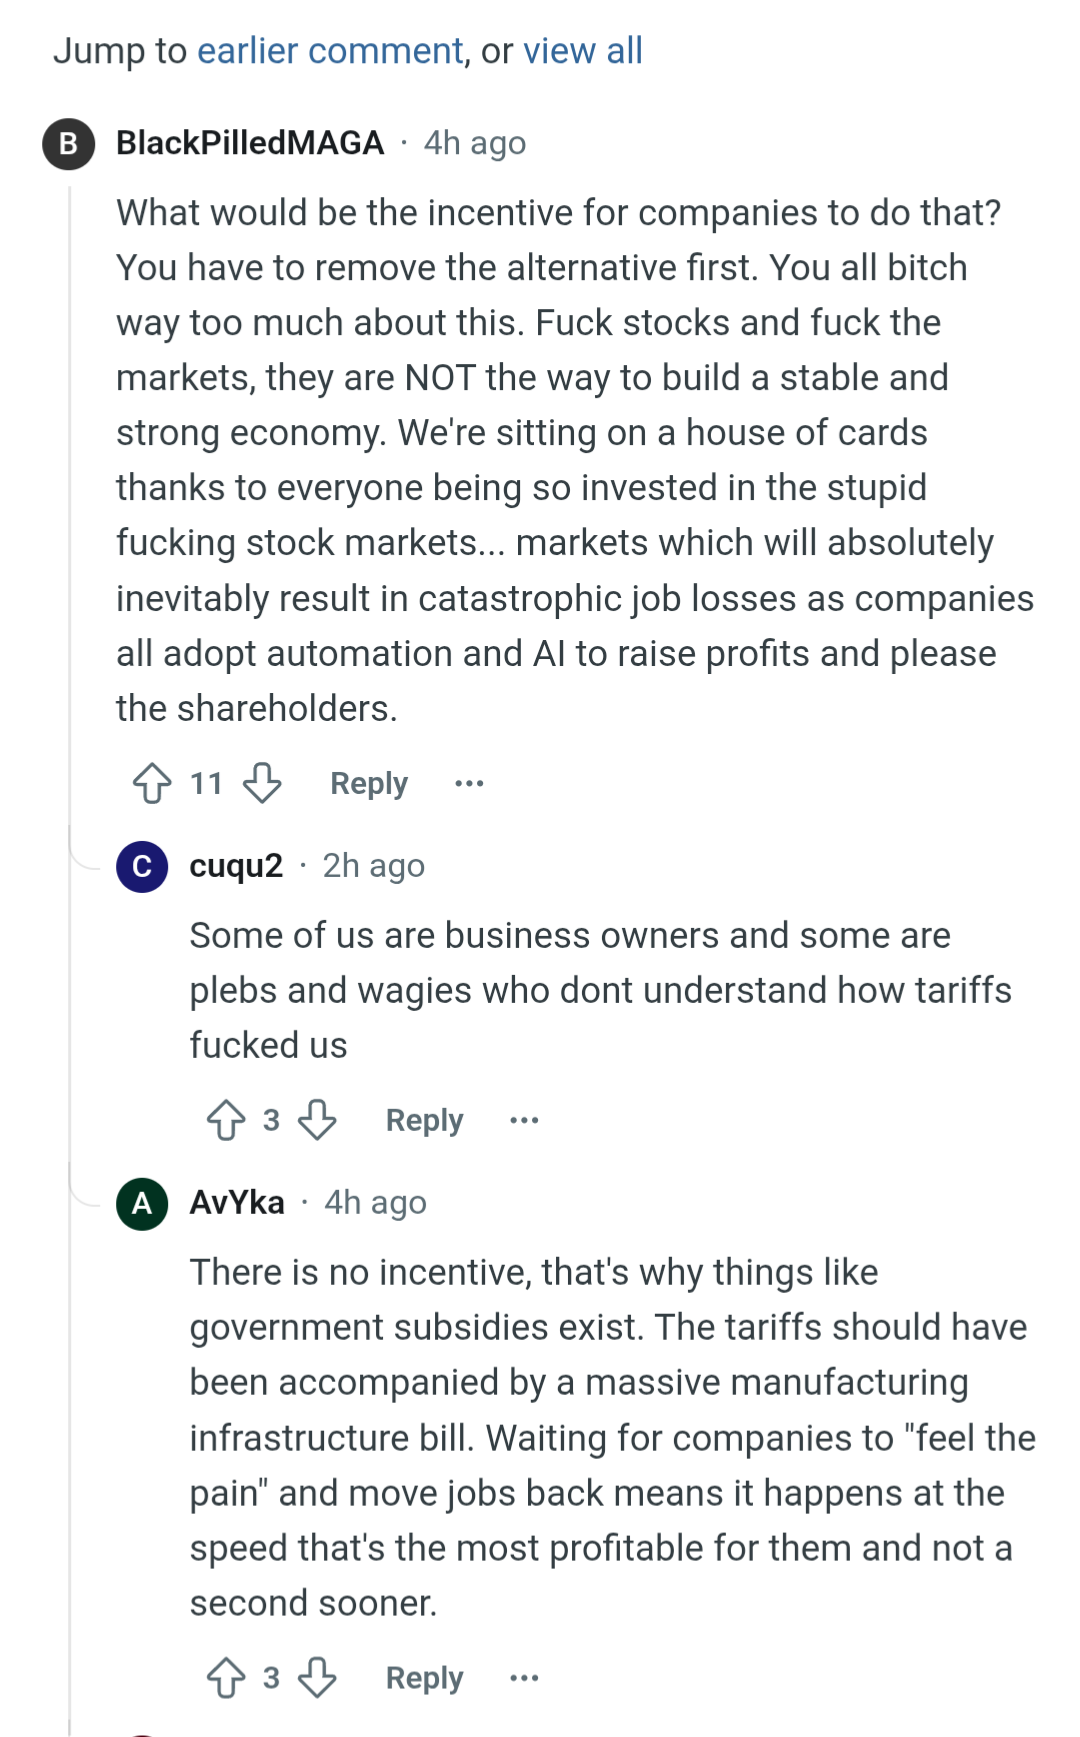Image resolution: width=1080 pixels, height=1737 pixels.
Task: Reply to AvYka's comment
Action: (x=424, y=1677)
